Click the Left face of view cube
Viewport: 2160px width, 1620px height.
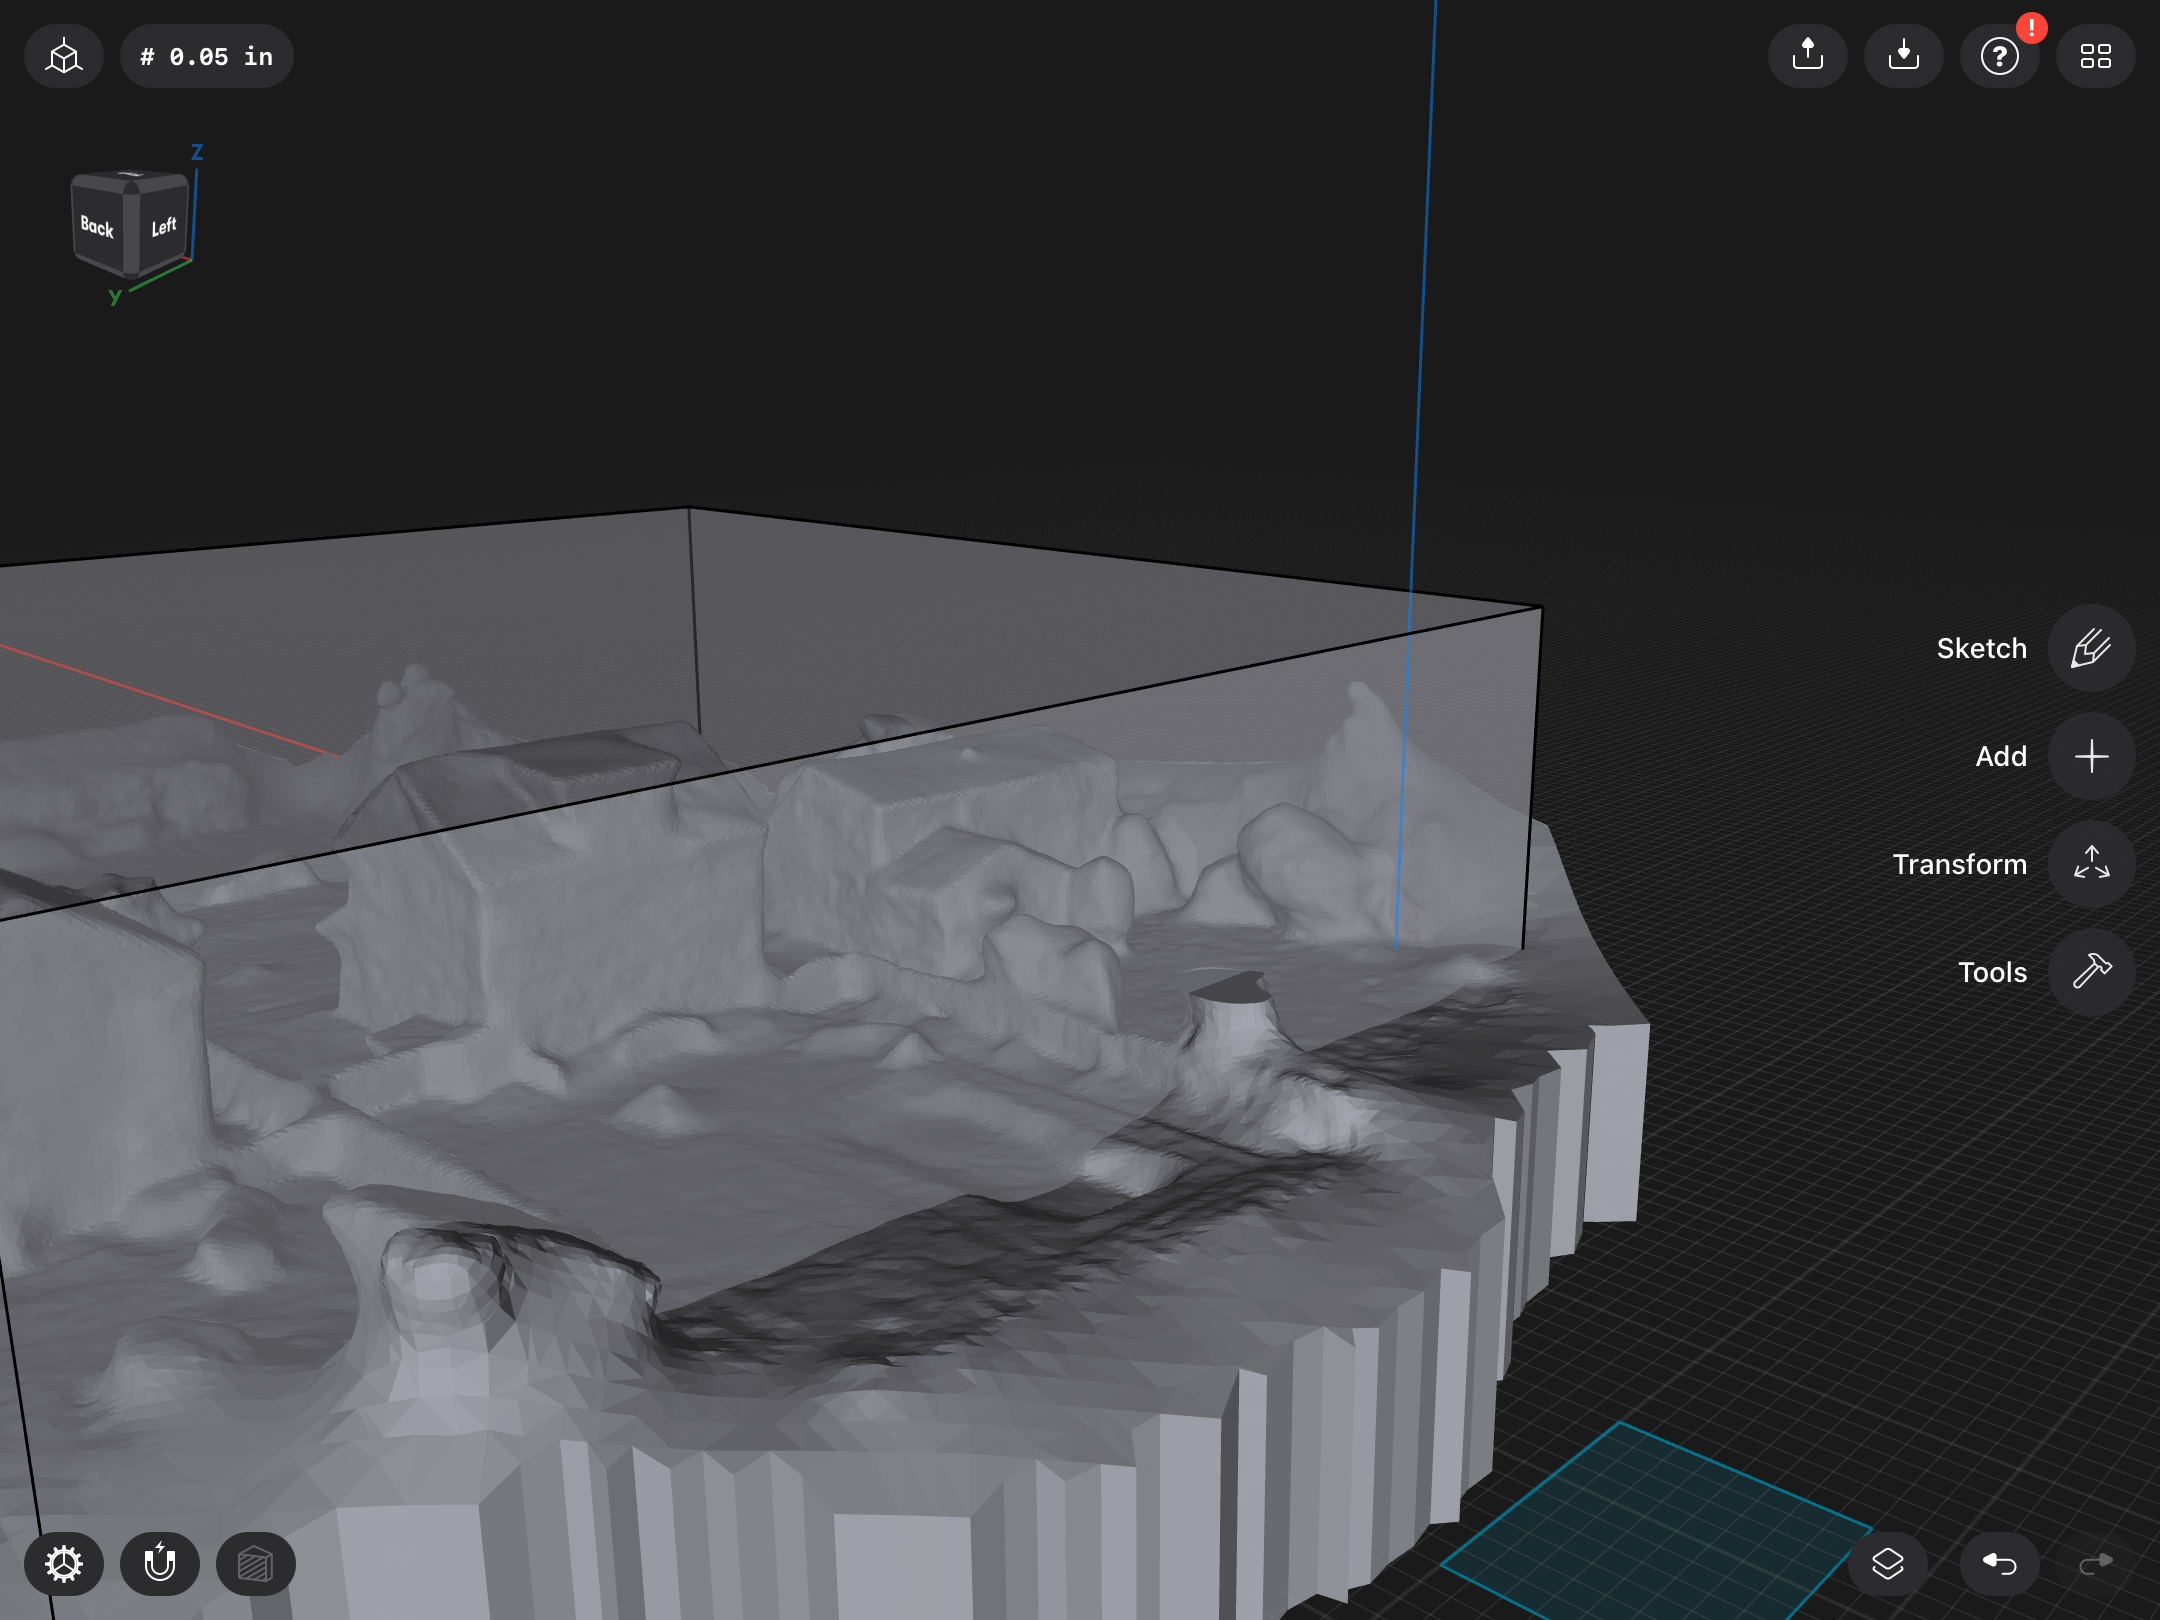(164, 227)
